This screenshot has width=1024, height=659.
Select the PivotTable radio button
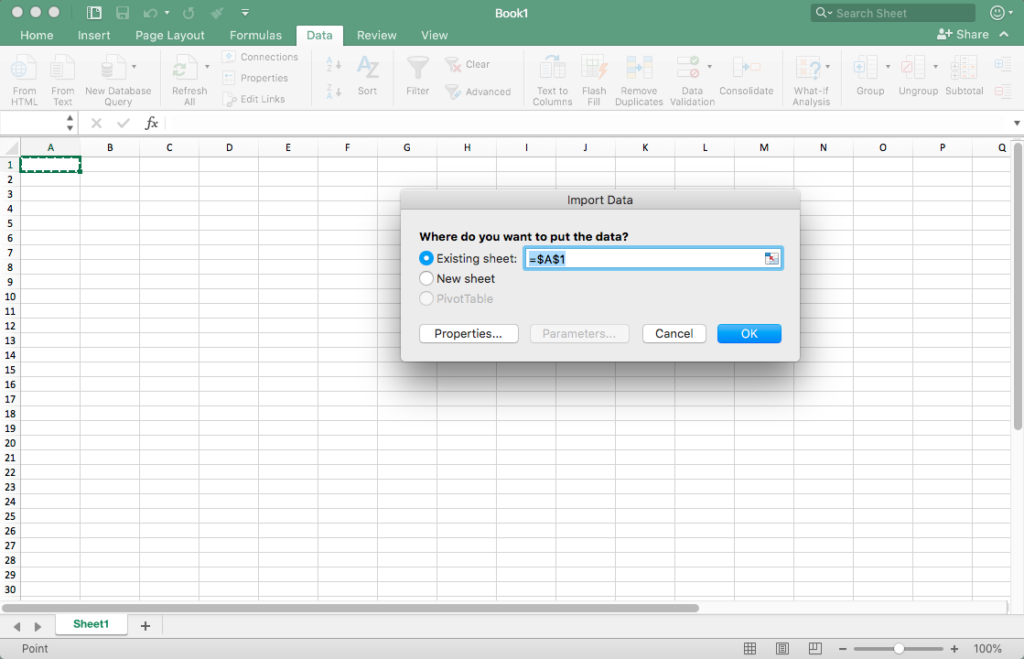click(426, 298)
